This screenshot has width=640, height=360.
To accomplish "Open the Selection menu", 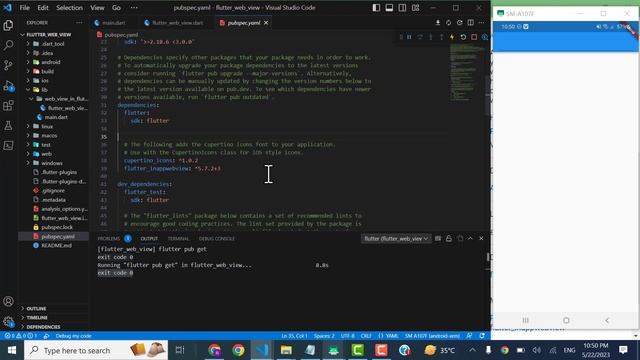I will pos(69,8).
